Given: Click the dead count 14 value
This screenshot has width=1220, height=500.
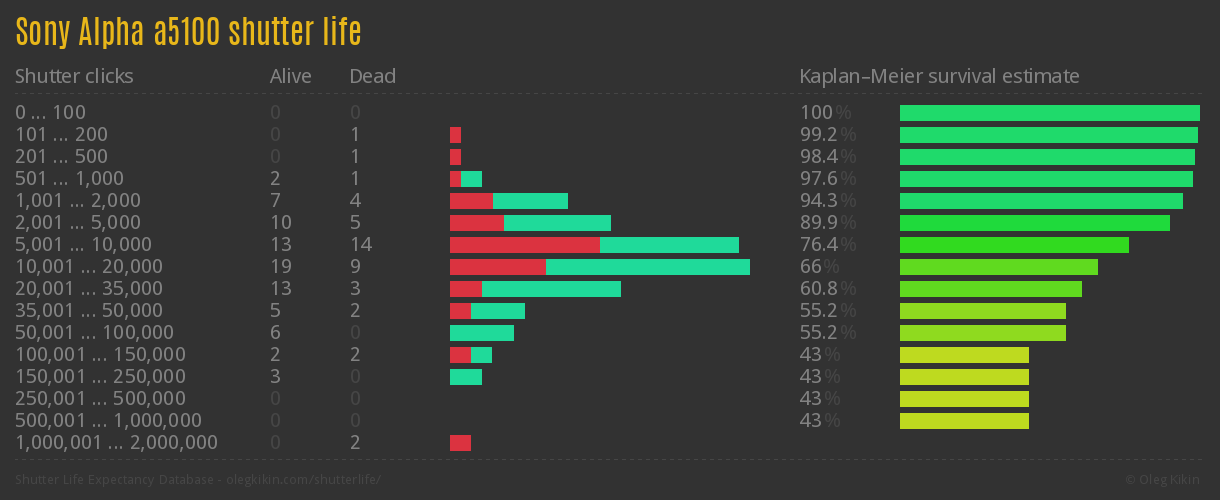Looking at the screenshot, I should 360,245.
